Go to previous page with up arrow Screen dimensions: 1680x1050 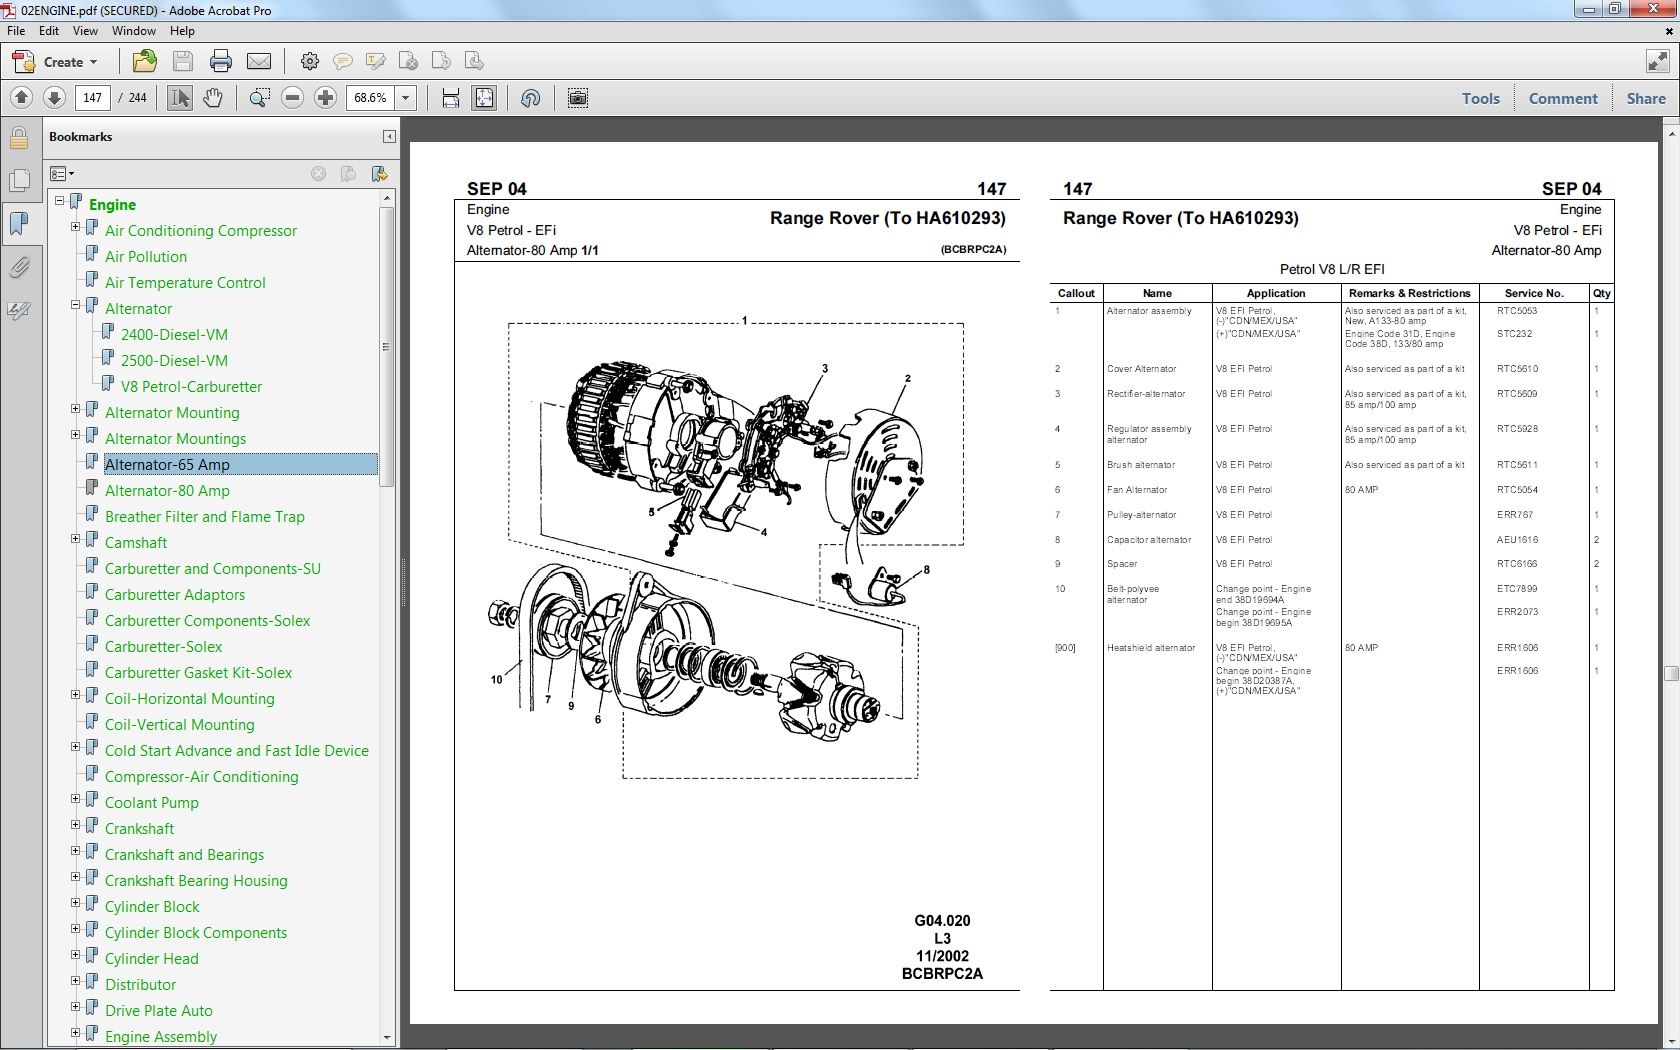point(22,98)
